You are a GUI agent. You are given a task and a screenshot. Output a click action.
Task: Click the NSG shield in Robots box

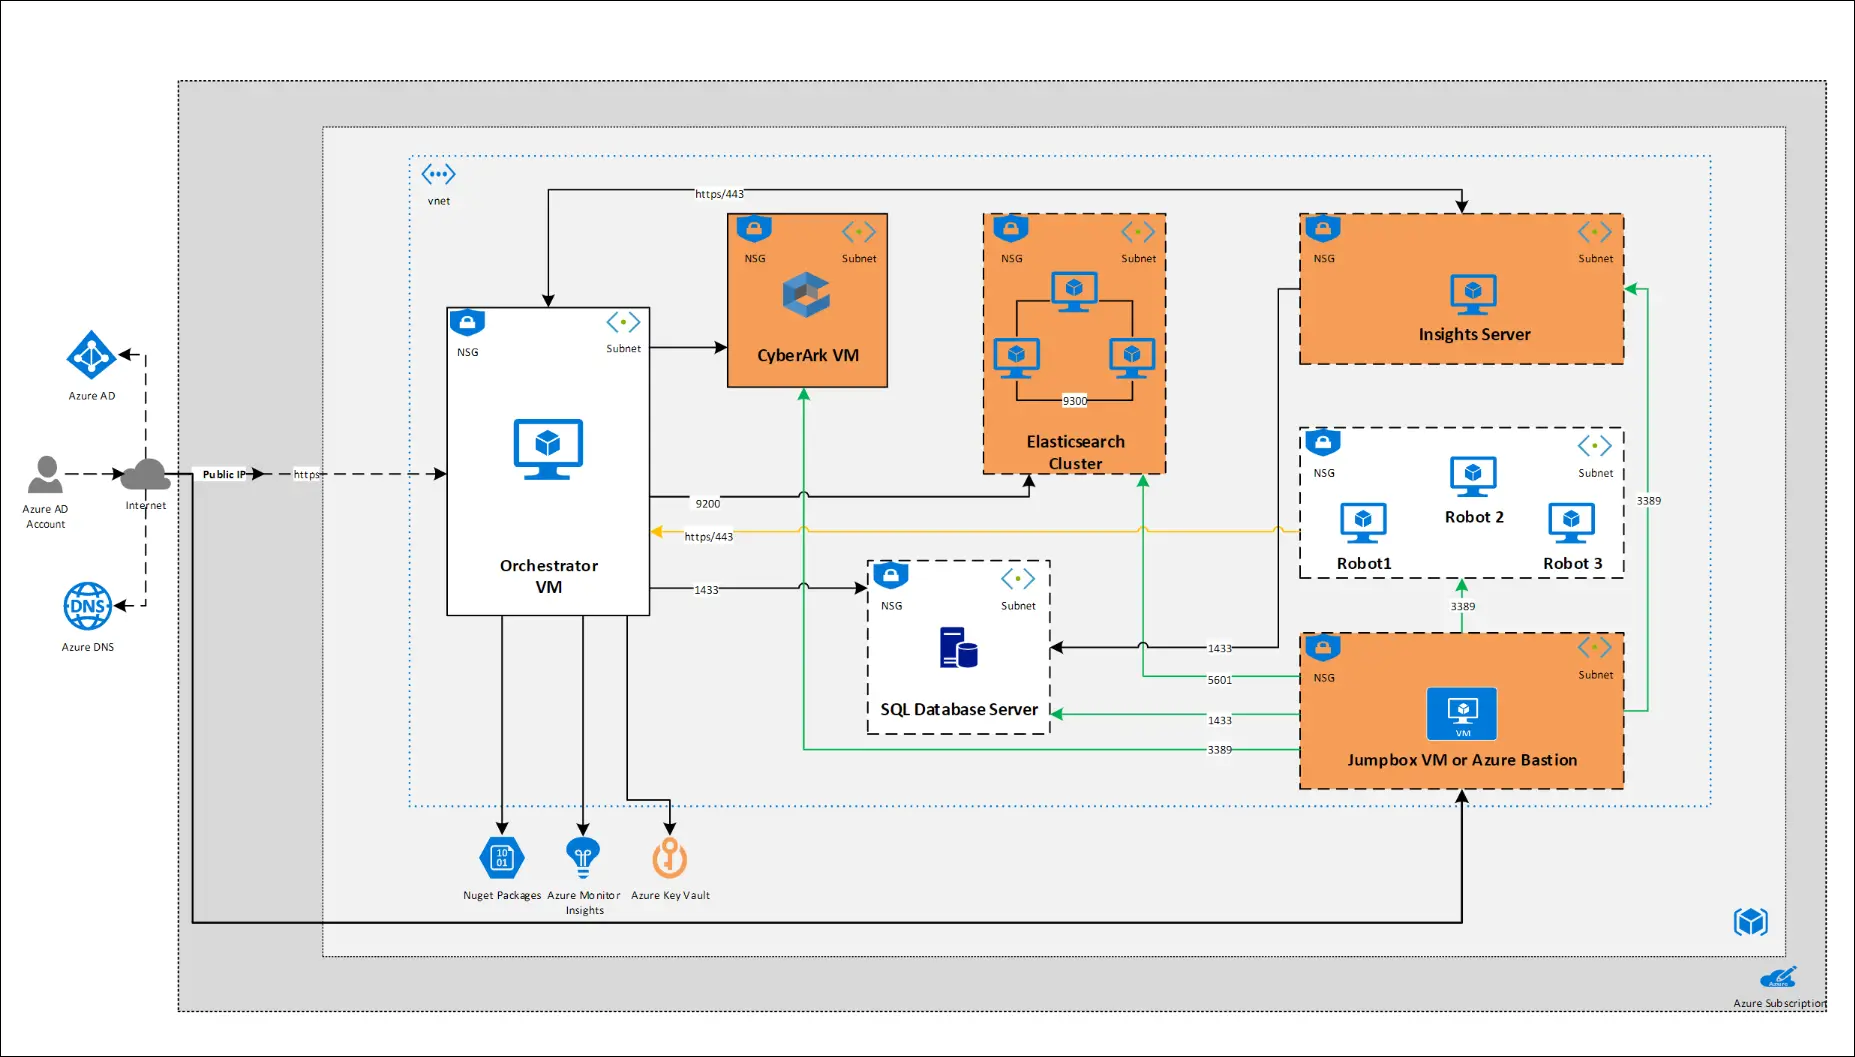pos(1323,443)
